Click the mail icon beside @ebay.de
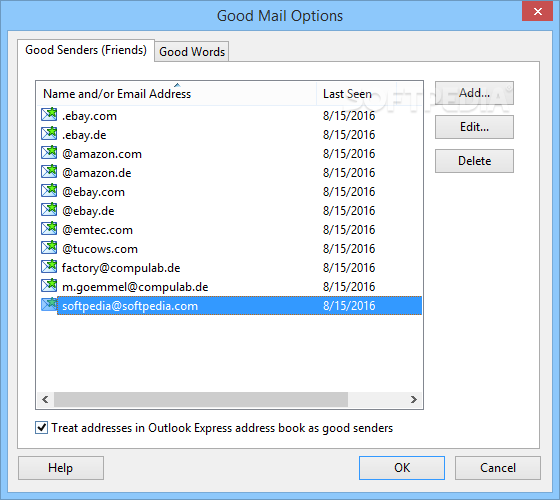The width and height of the screenshot is (560, 500). 49,209
